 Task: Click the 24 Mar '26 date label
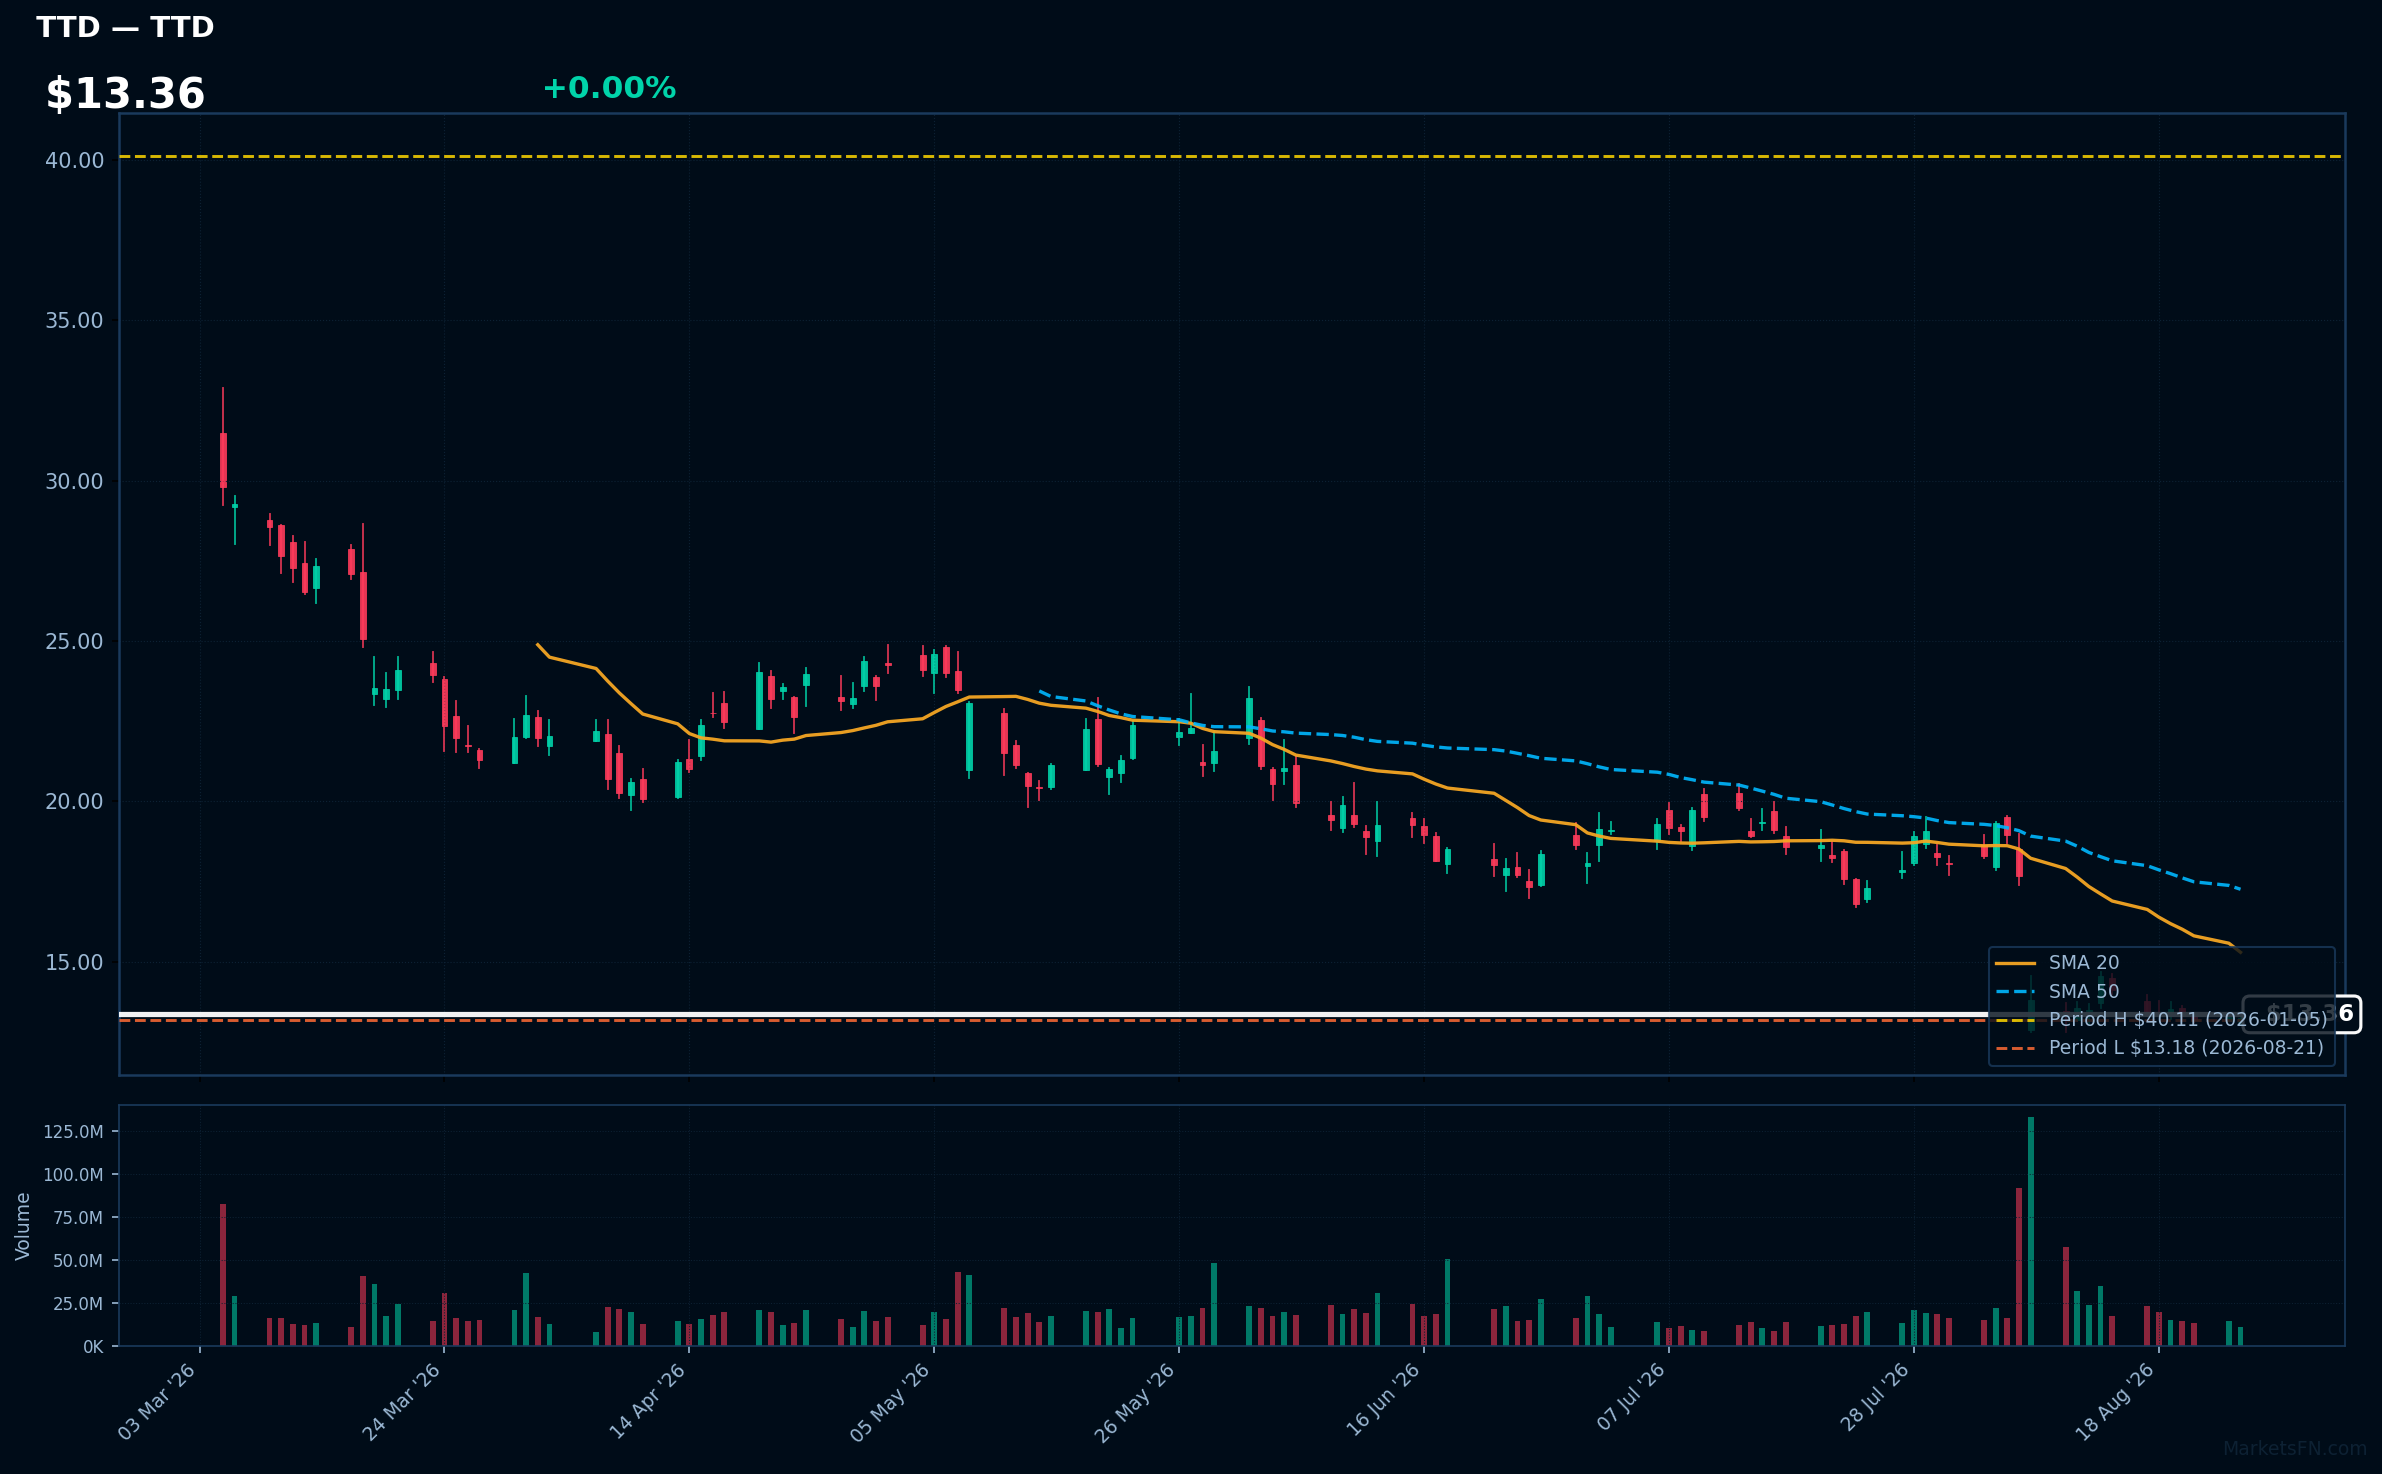click(x=402, y=1401)
